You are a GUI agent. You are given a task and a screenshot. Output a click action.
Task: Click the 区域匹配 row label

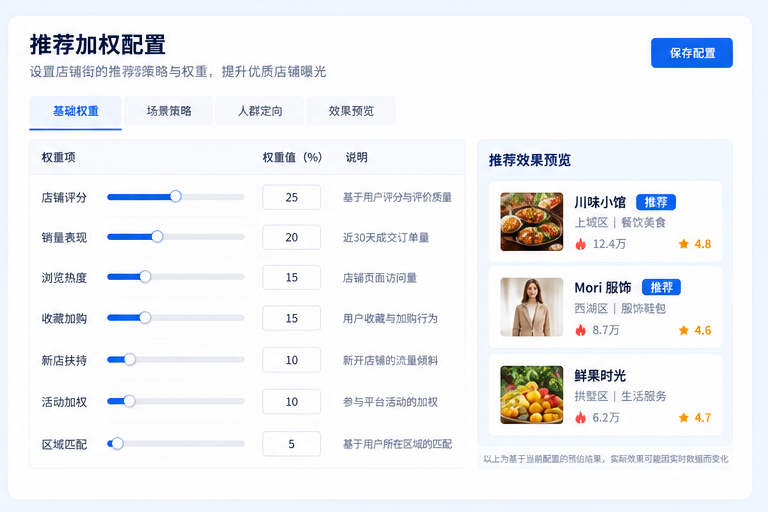click(x=64, y=444)
